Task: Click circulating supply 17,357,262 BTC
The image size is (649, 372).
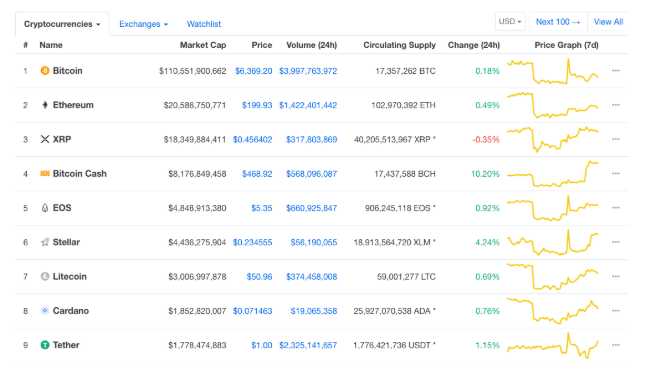Action: 405,71
